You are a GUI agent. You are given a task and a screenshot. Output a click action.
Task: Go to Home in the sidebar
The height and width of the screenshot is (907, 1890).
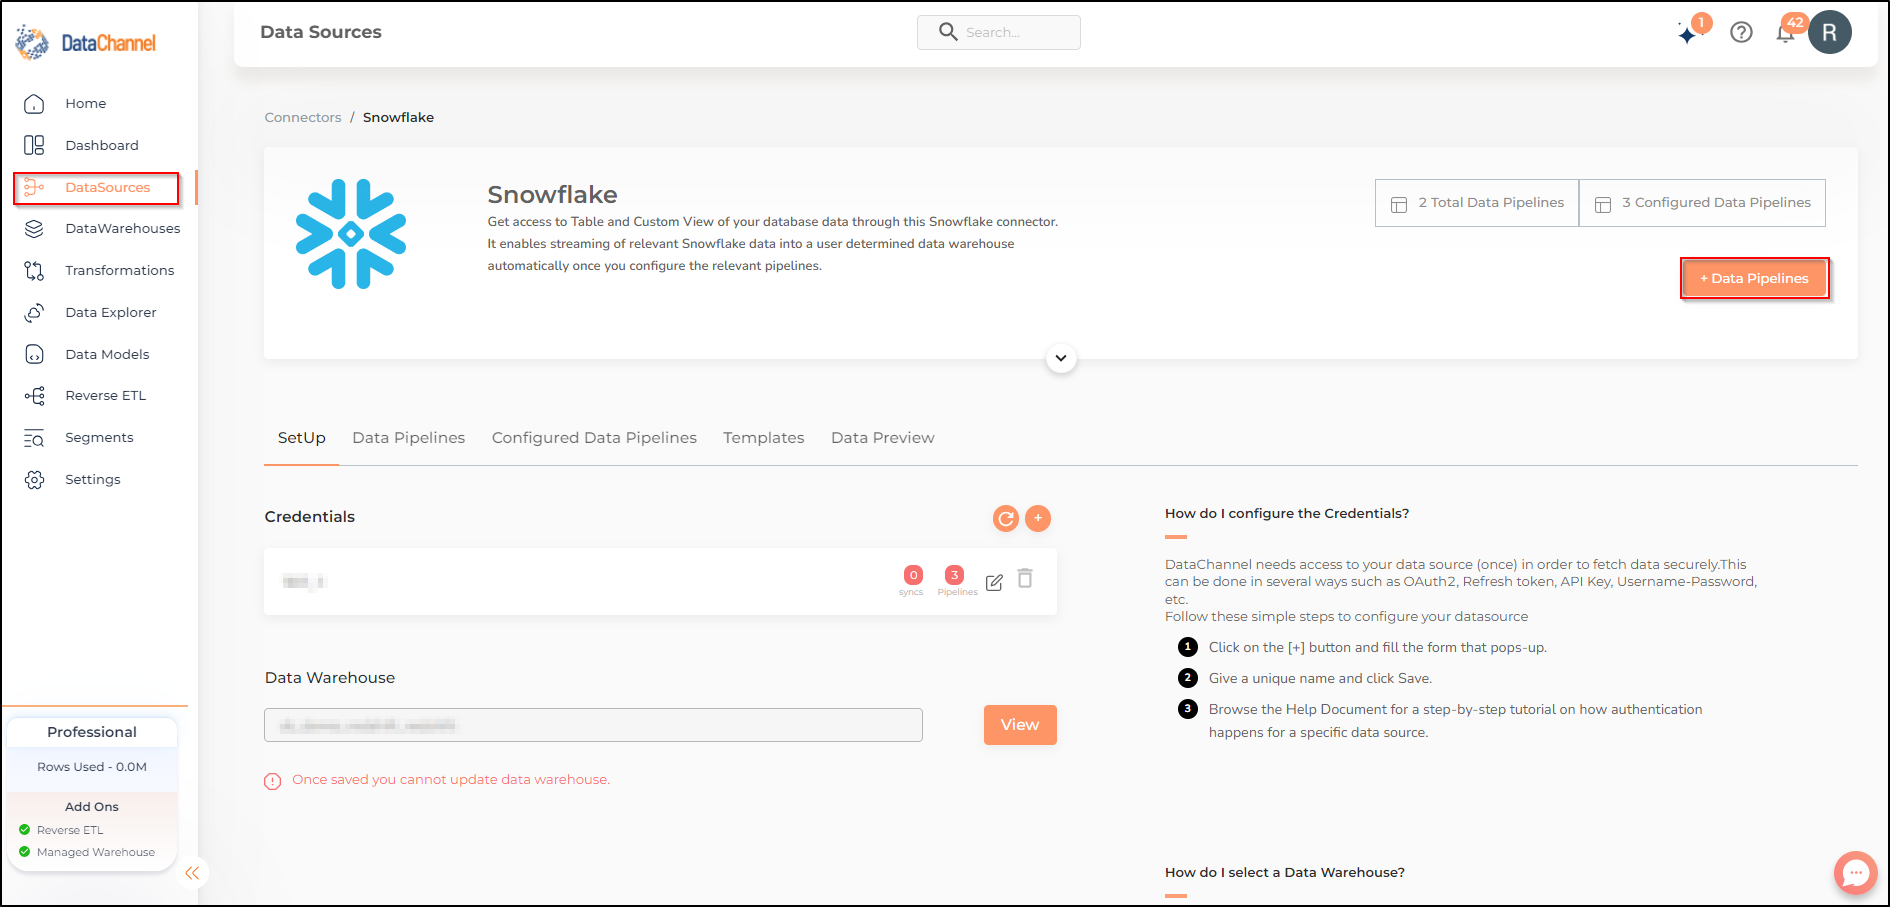[x=86, y=104]
